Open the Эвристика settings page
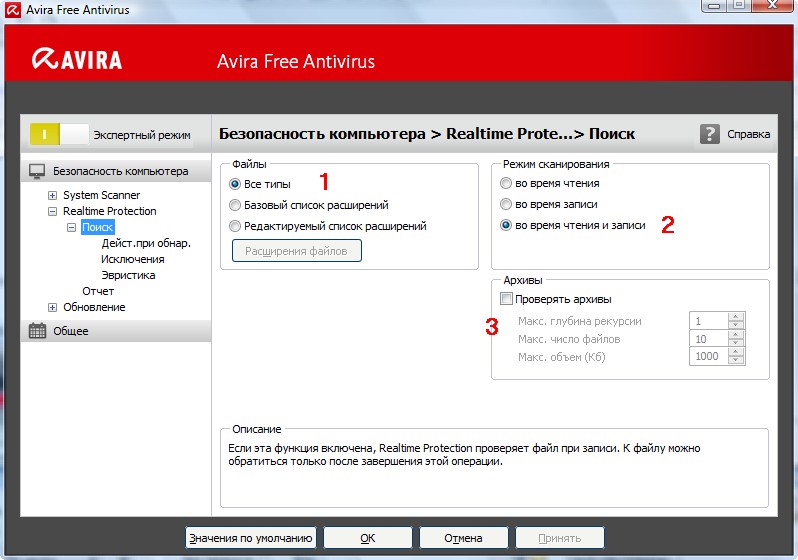The height and width of the screenshot is (560, 798). [x=128, y=275]
